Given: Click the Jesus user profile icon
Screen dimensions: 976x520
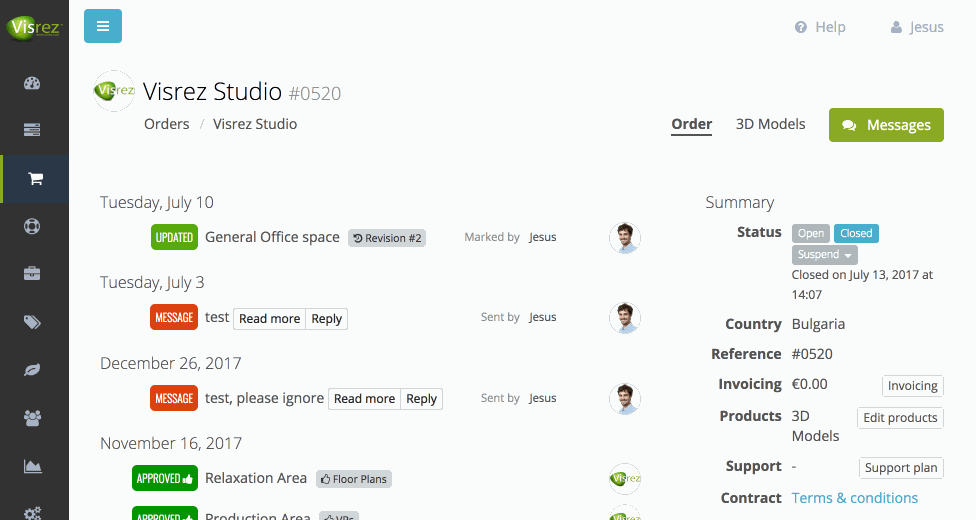Looking at the screenshot, I should pyautogui.click(x=896, y=27).
